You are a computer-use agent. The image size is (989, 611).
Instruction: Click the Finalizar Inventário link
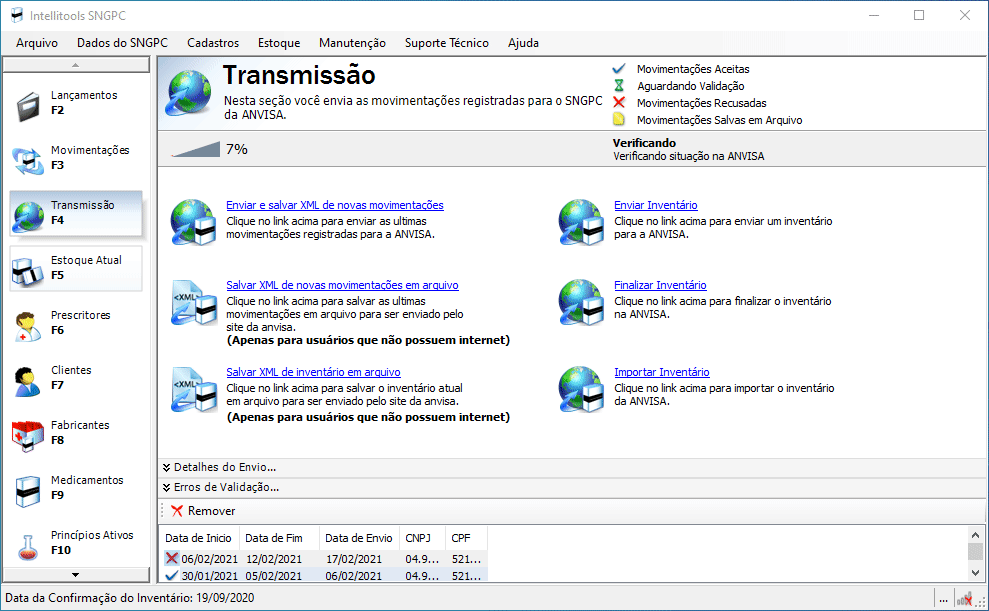coord(660,285)
